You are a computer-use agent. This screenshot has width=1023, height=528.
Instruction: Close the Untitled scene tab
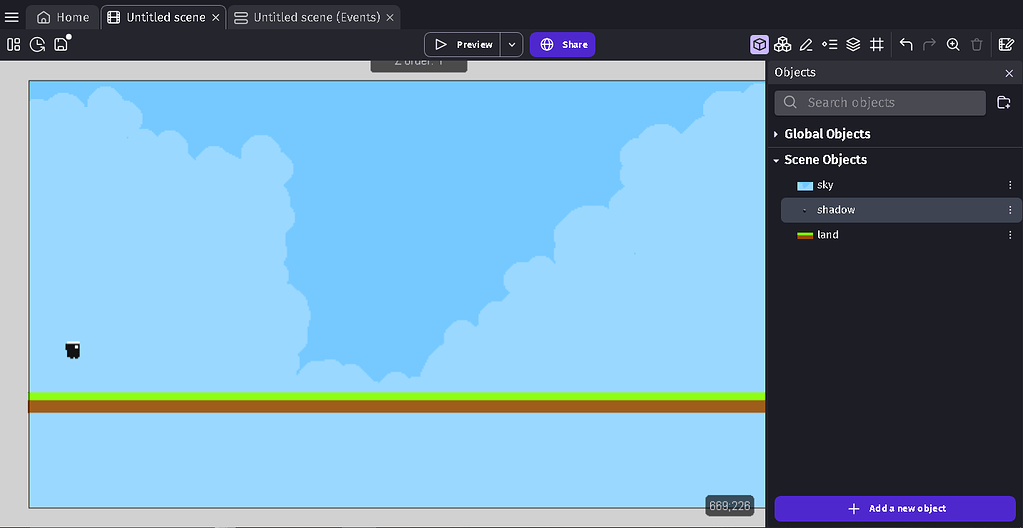[x=216, y=18]
